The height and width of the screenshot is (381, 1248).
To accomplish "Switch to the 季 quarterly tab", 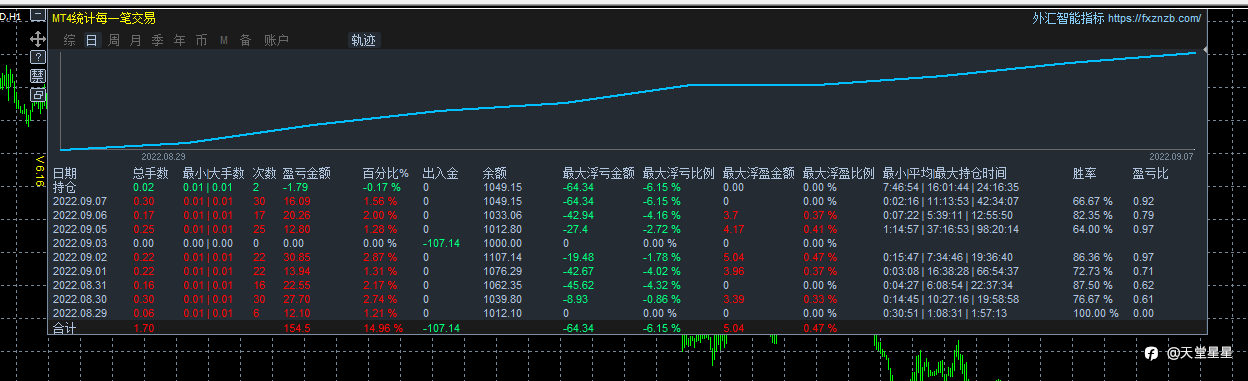I will [x=158, y=40].
